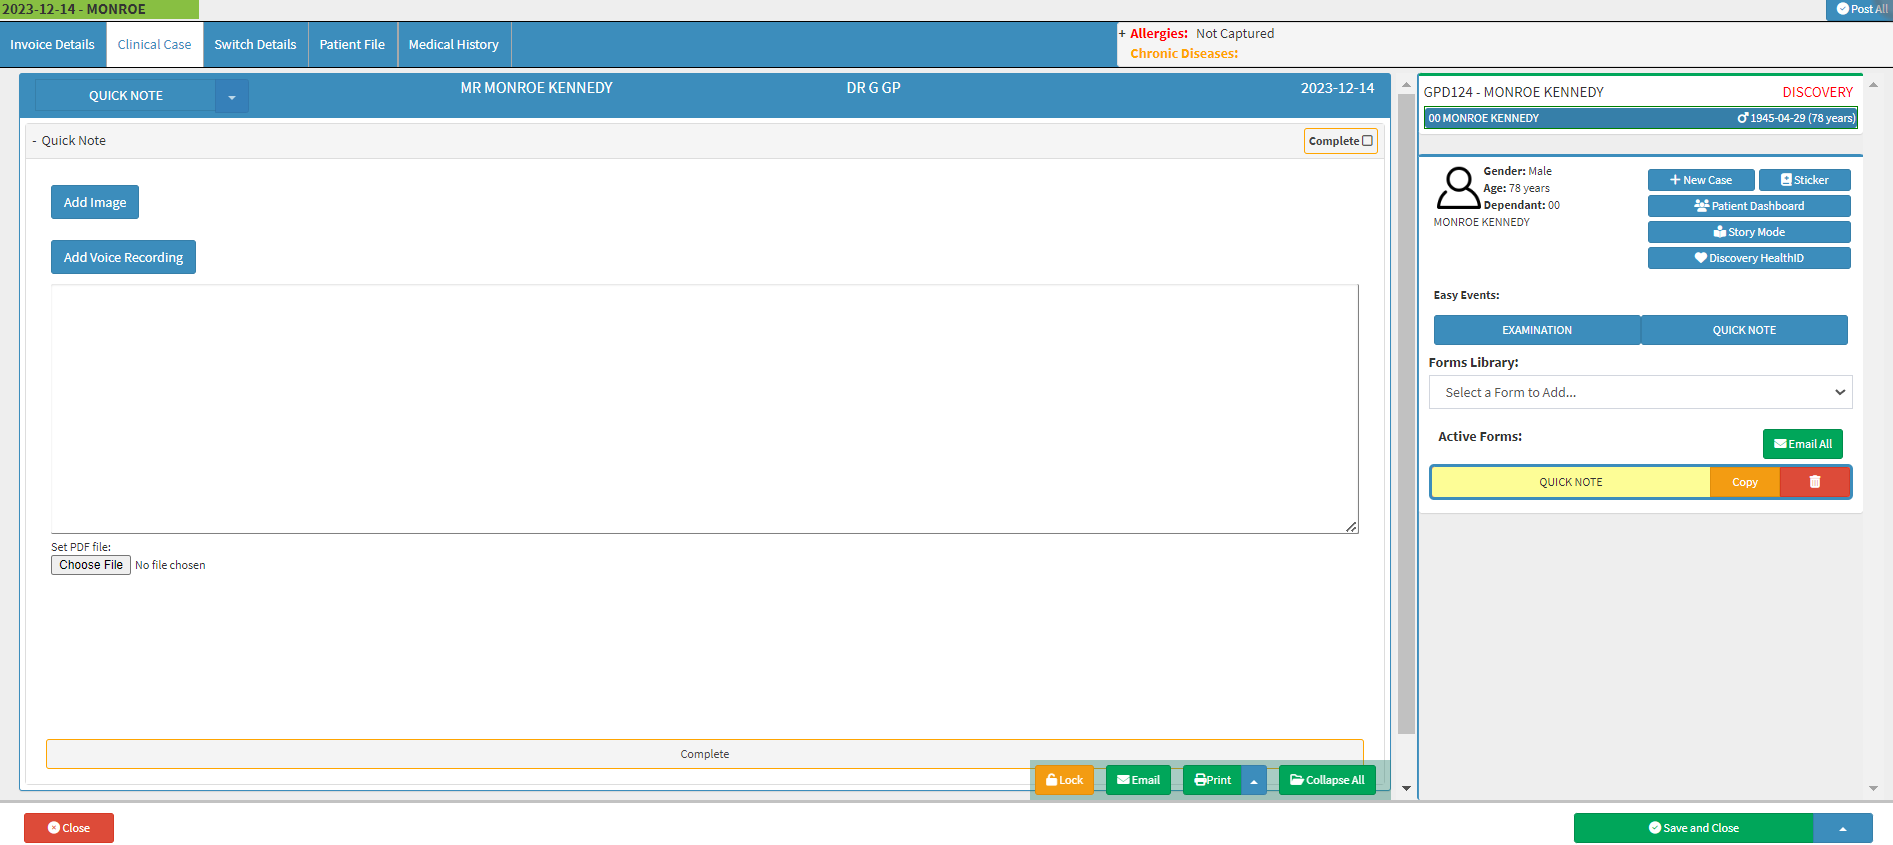1893x845 pixels.
Task: Open Discovery HealthID heart button
Action: point(1748,258)
